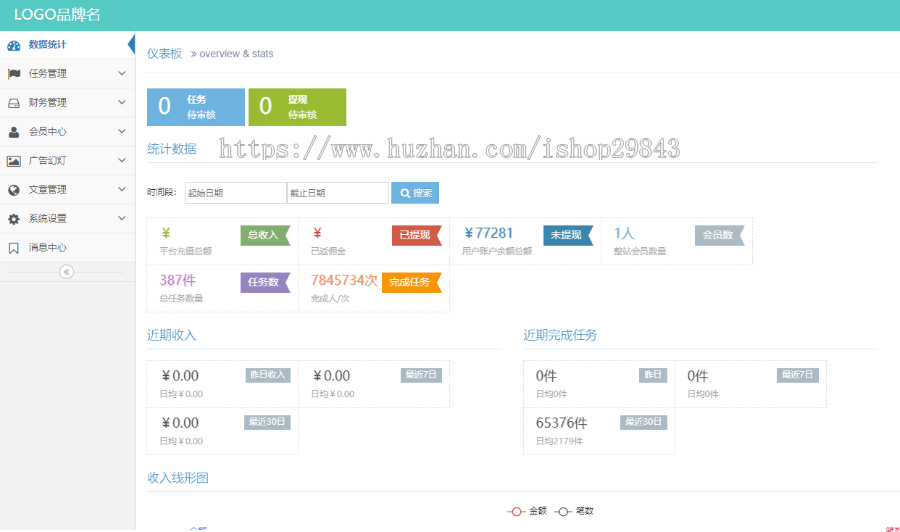Collapse the sidebar with double-arrow button
The width and height of the screenshot is (900, 532).
coord(67,272)
